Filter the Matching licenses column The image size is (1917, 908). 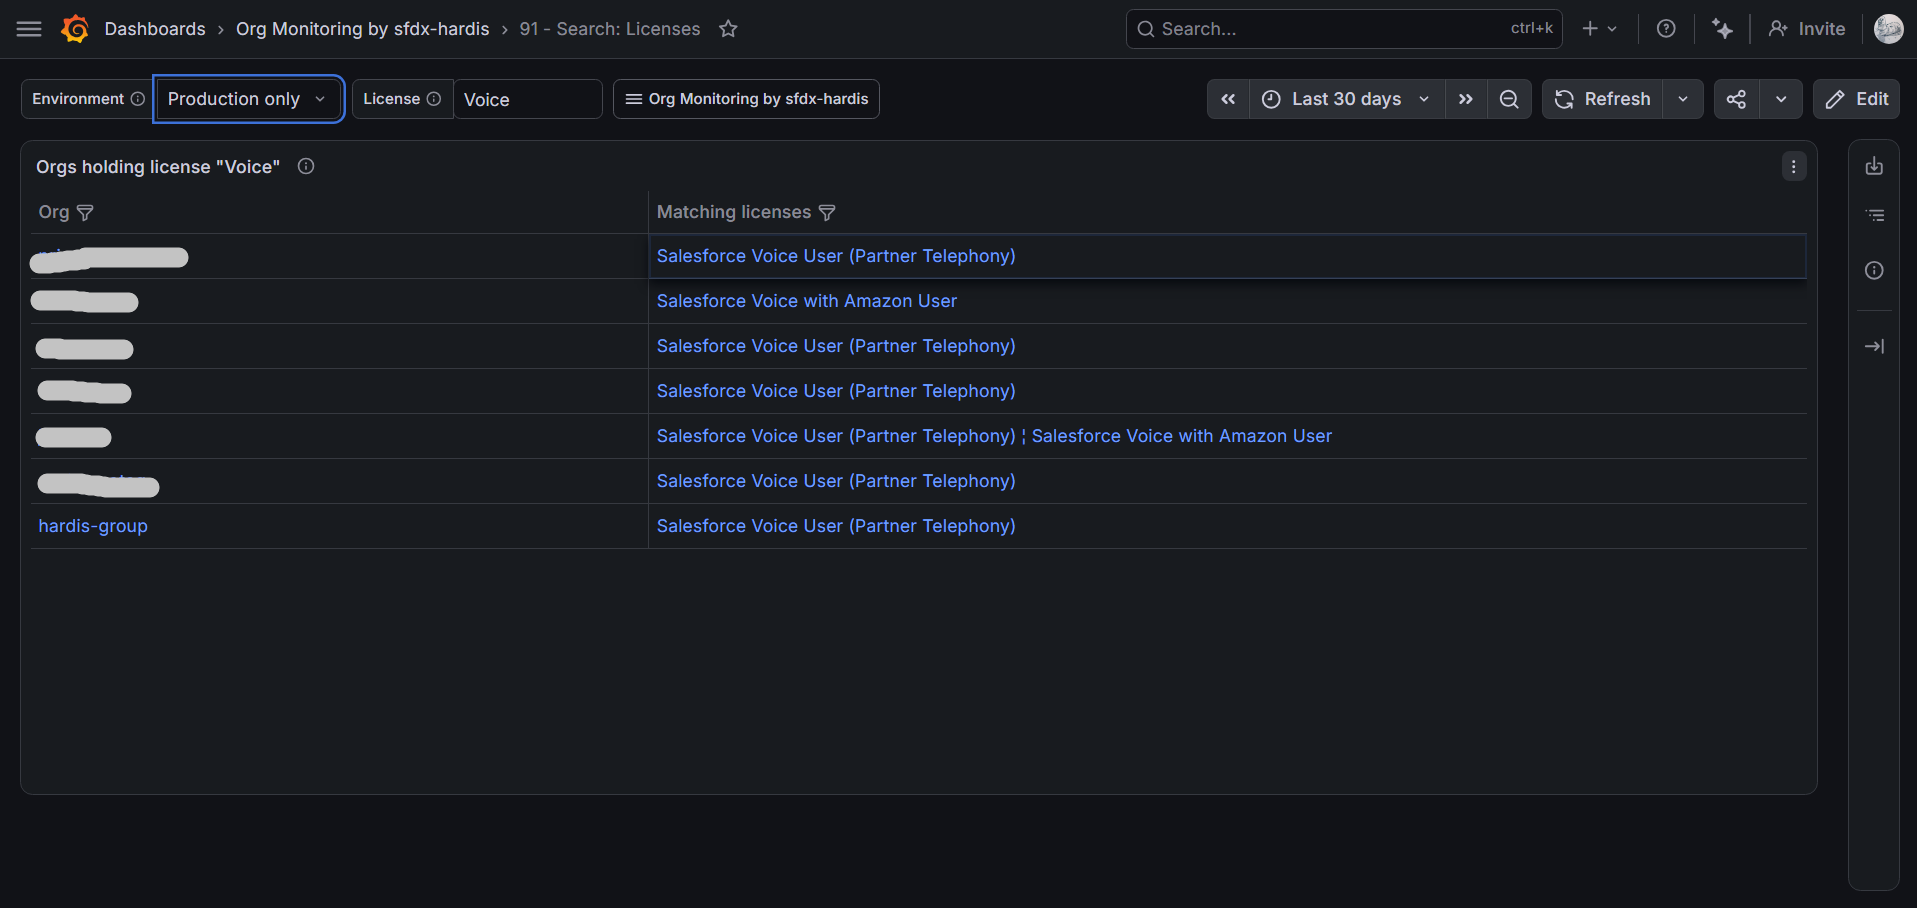827,212
